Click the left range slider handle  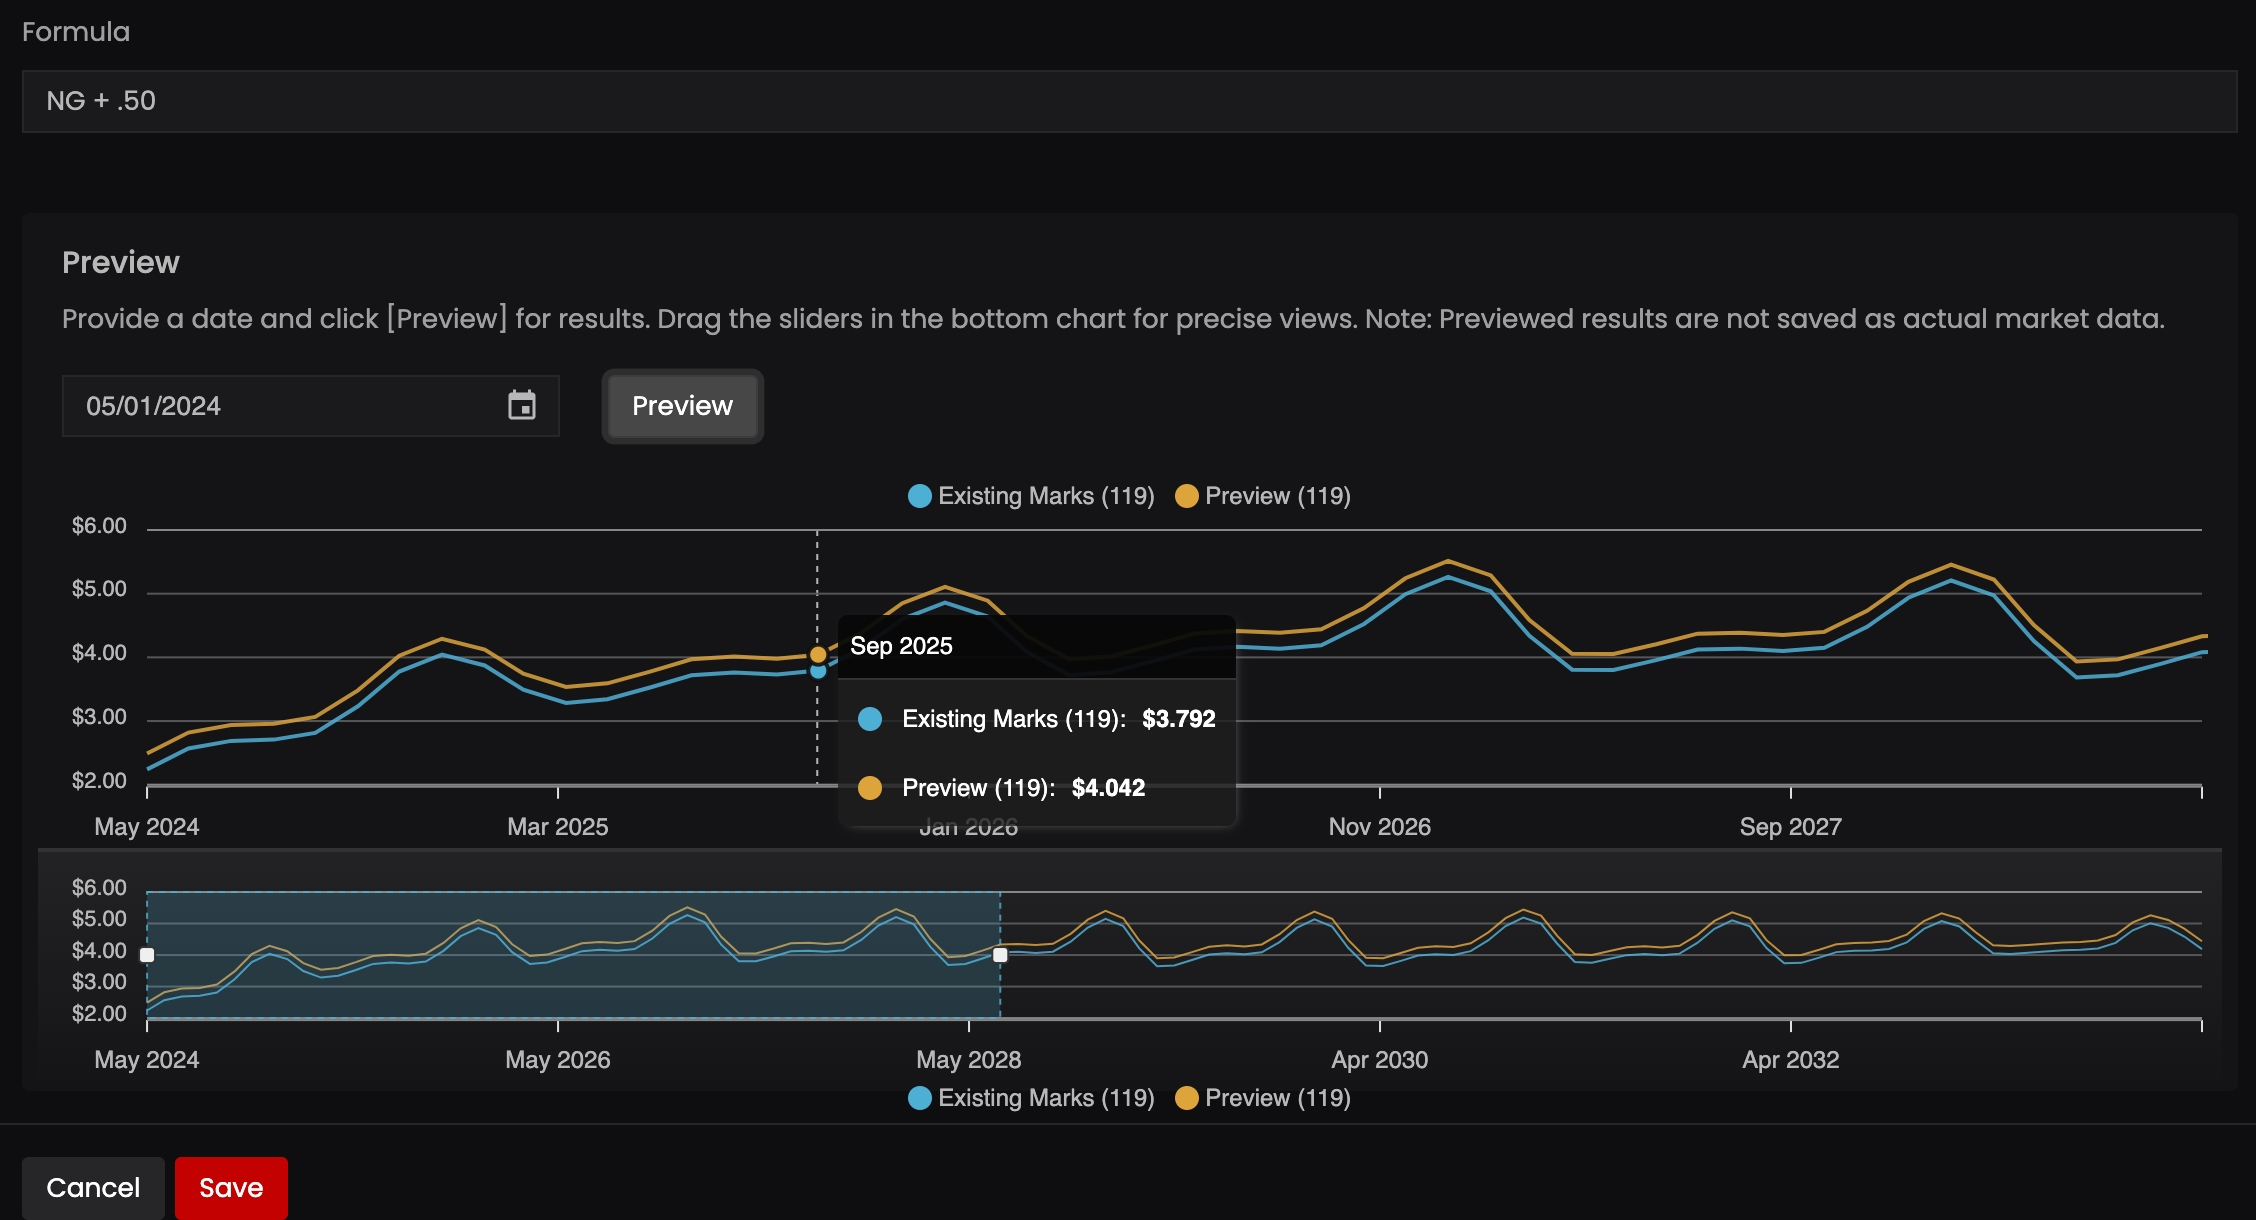pyautogui.click(x=147, y=955)
